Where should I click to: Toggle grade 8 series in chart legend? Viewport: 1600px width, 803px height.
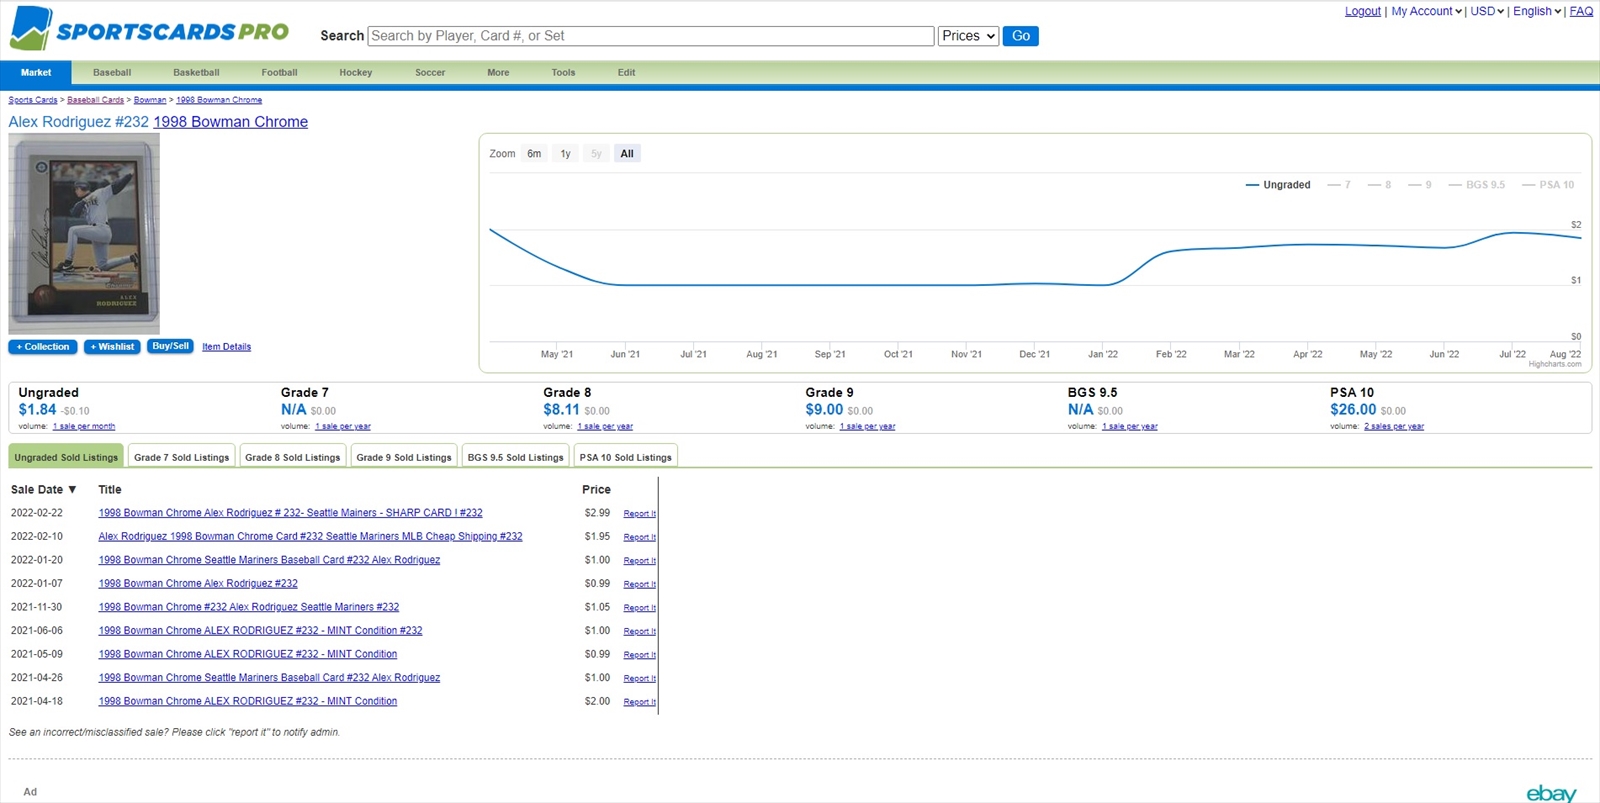point(1379,185)
